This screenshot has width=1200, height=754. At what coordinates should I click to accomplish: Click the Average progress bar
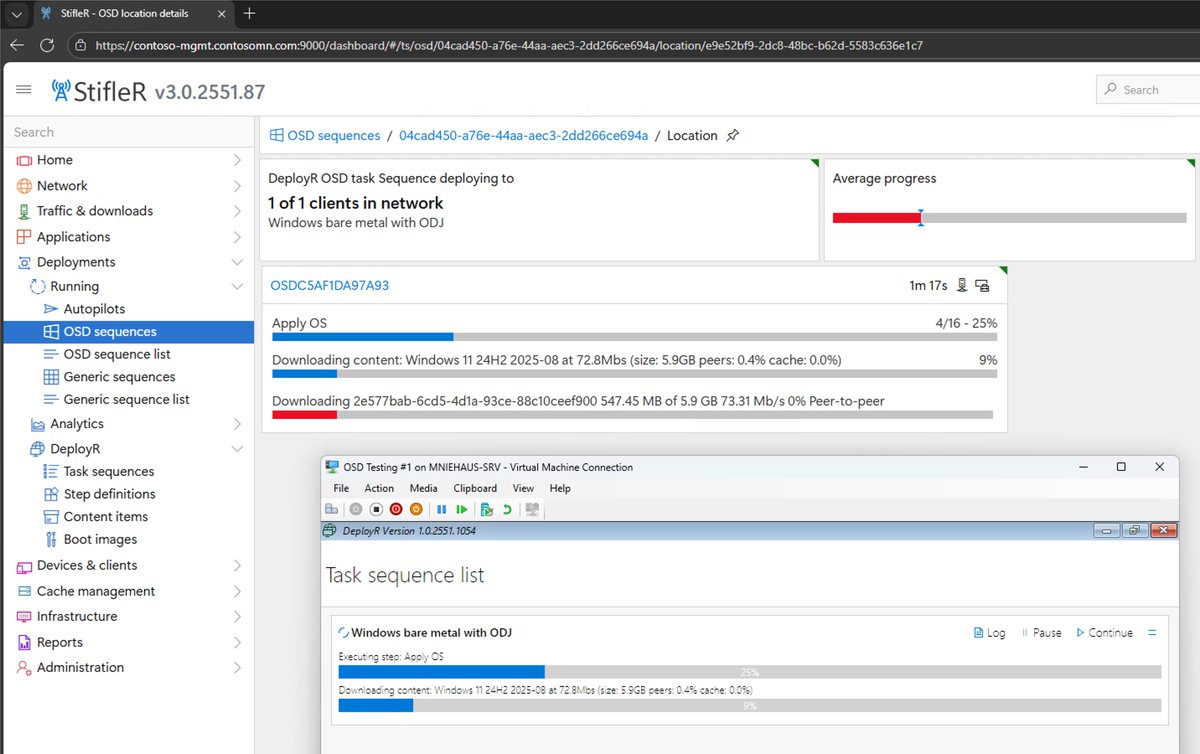(1009, 218)
